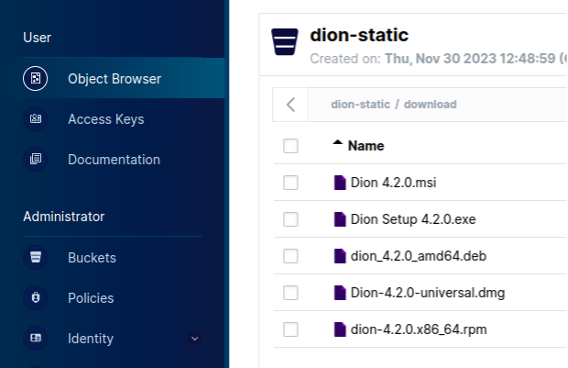Click file icon of Dion 4.2.0.msi

(x=339, y=183)
